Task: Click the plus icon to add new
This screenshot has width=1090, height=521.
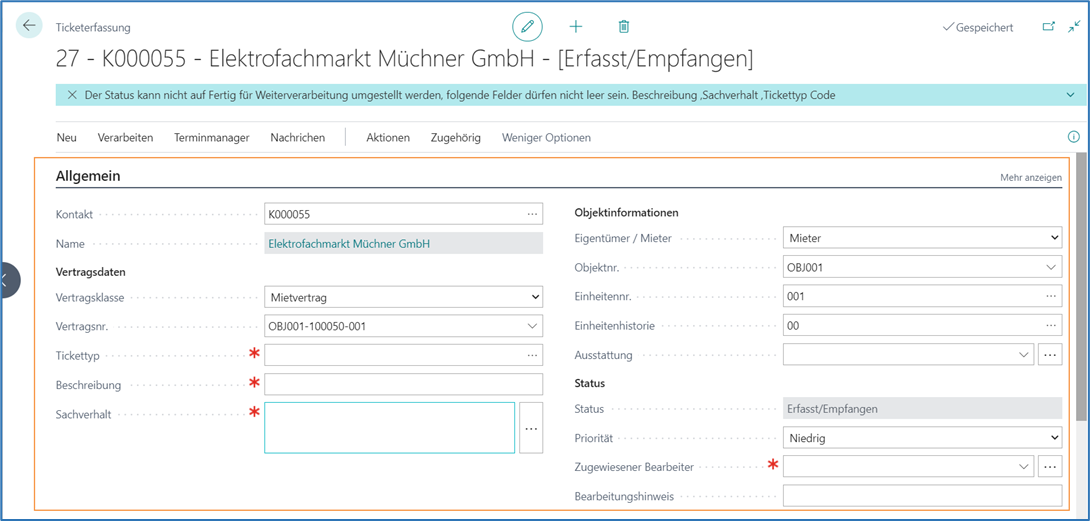Action: 576,27
